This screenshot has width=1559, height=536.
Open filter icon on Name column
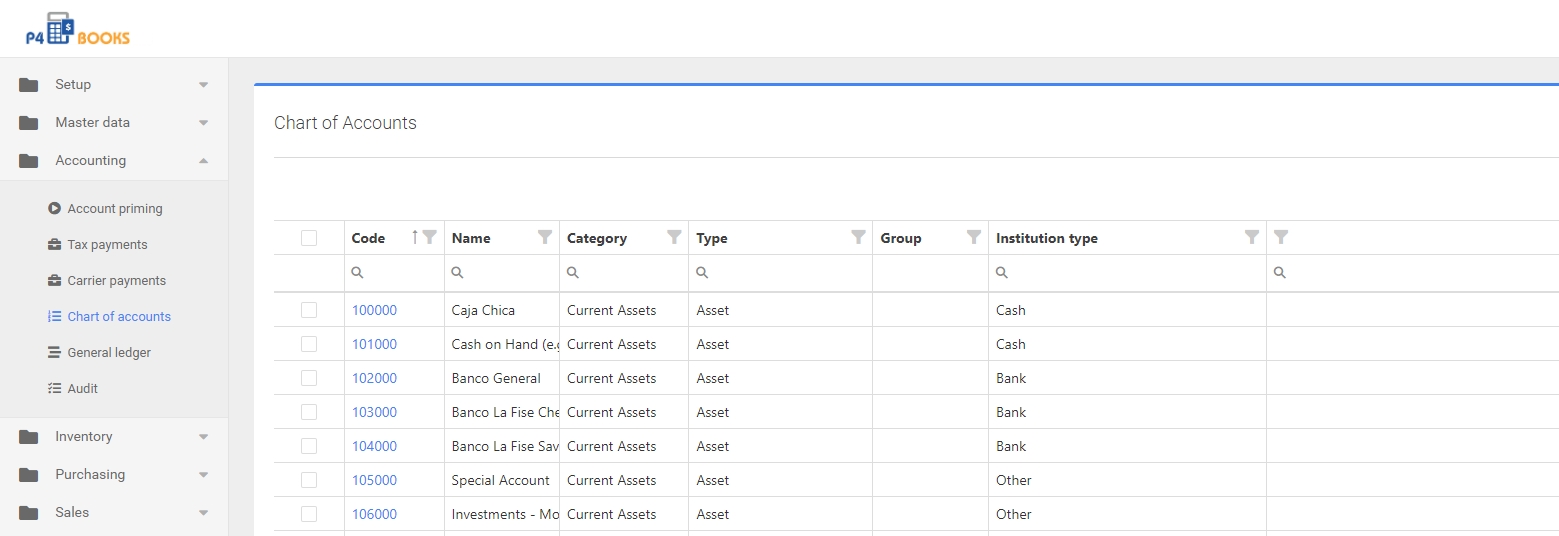pyautogui.click(x=545, y=238)
